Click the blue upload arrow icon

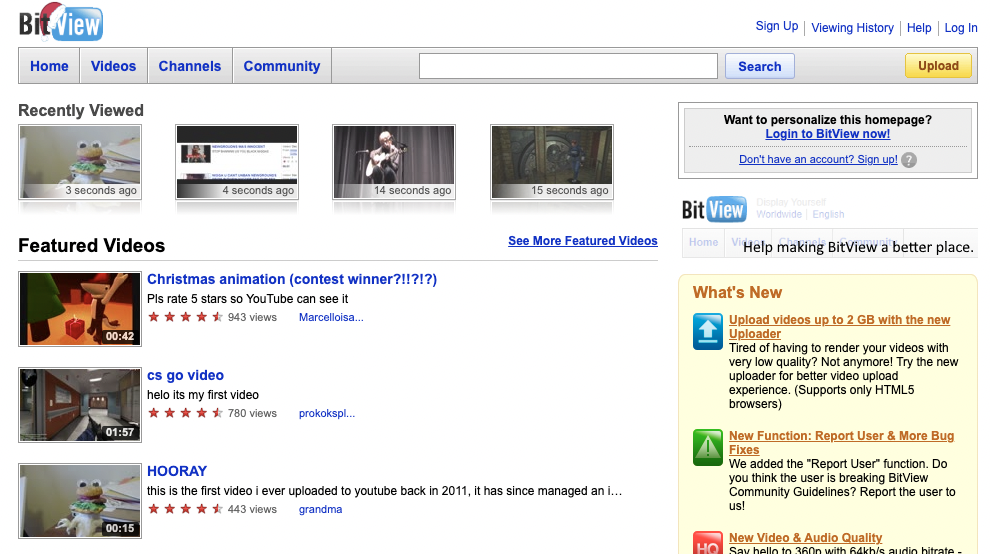click(708, 331)
